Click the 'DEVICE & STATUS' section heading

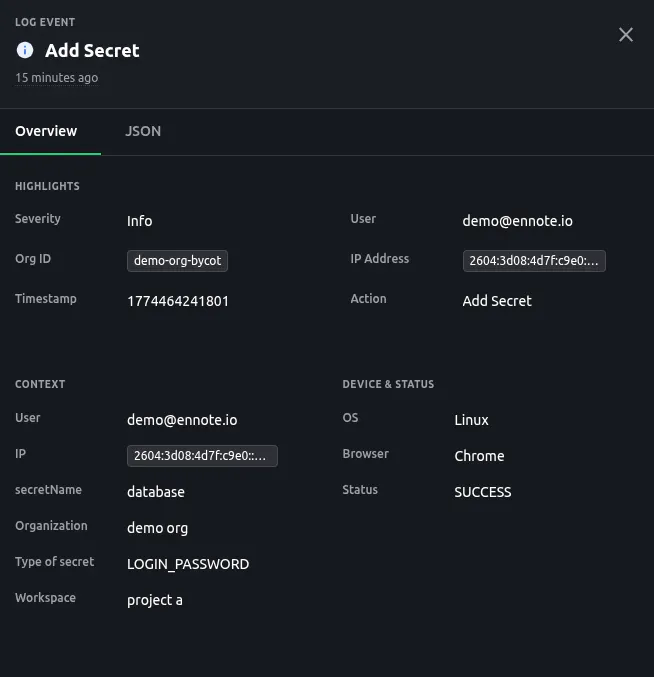(388, 384)
